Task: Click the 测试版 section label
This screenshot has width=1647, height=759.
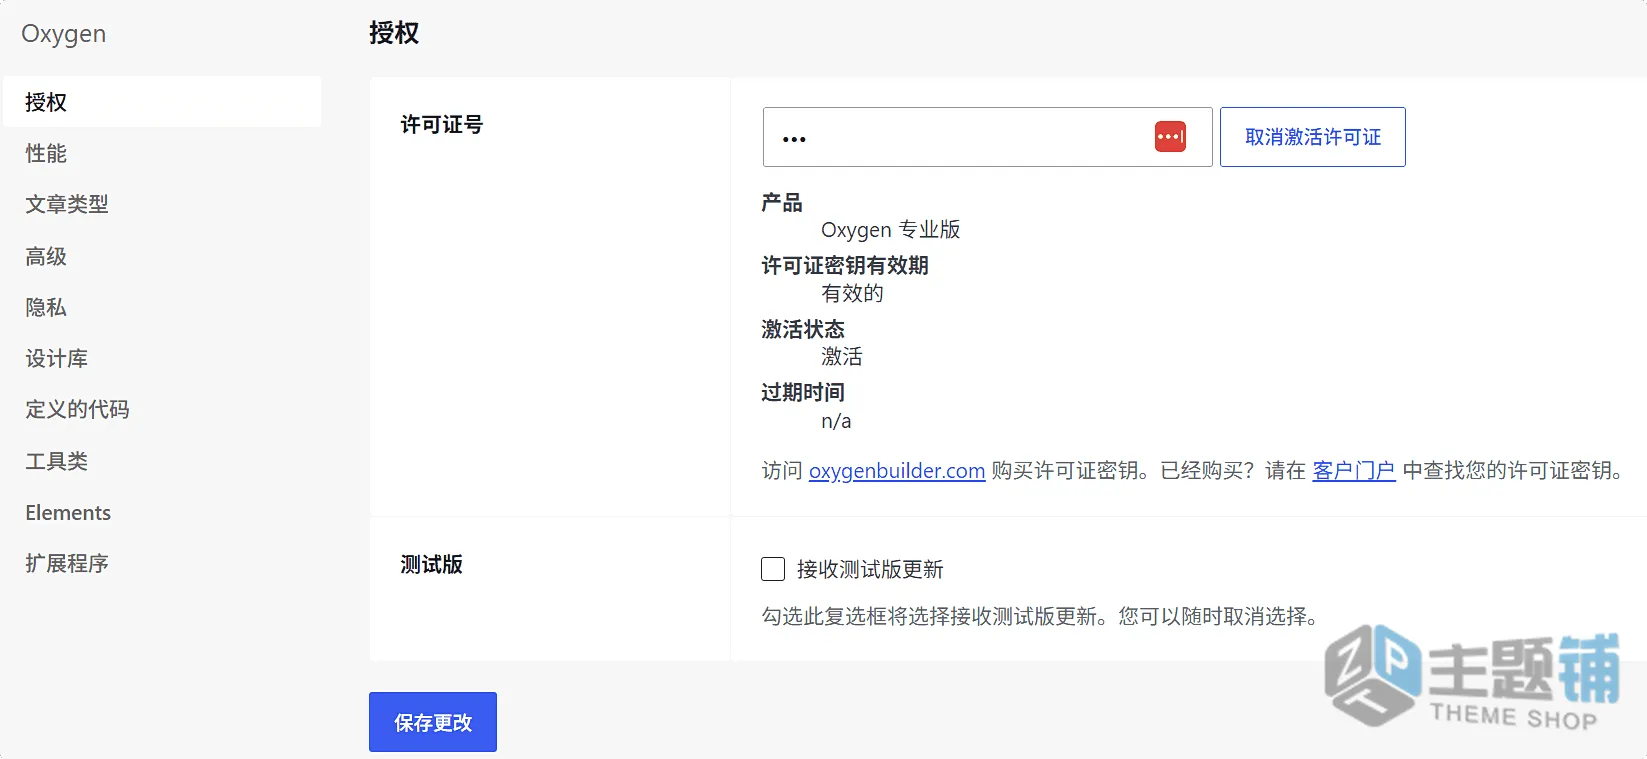Action: (x=432, y=564)
